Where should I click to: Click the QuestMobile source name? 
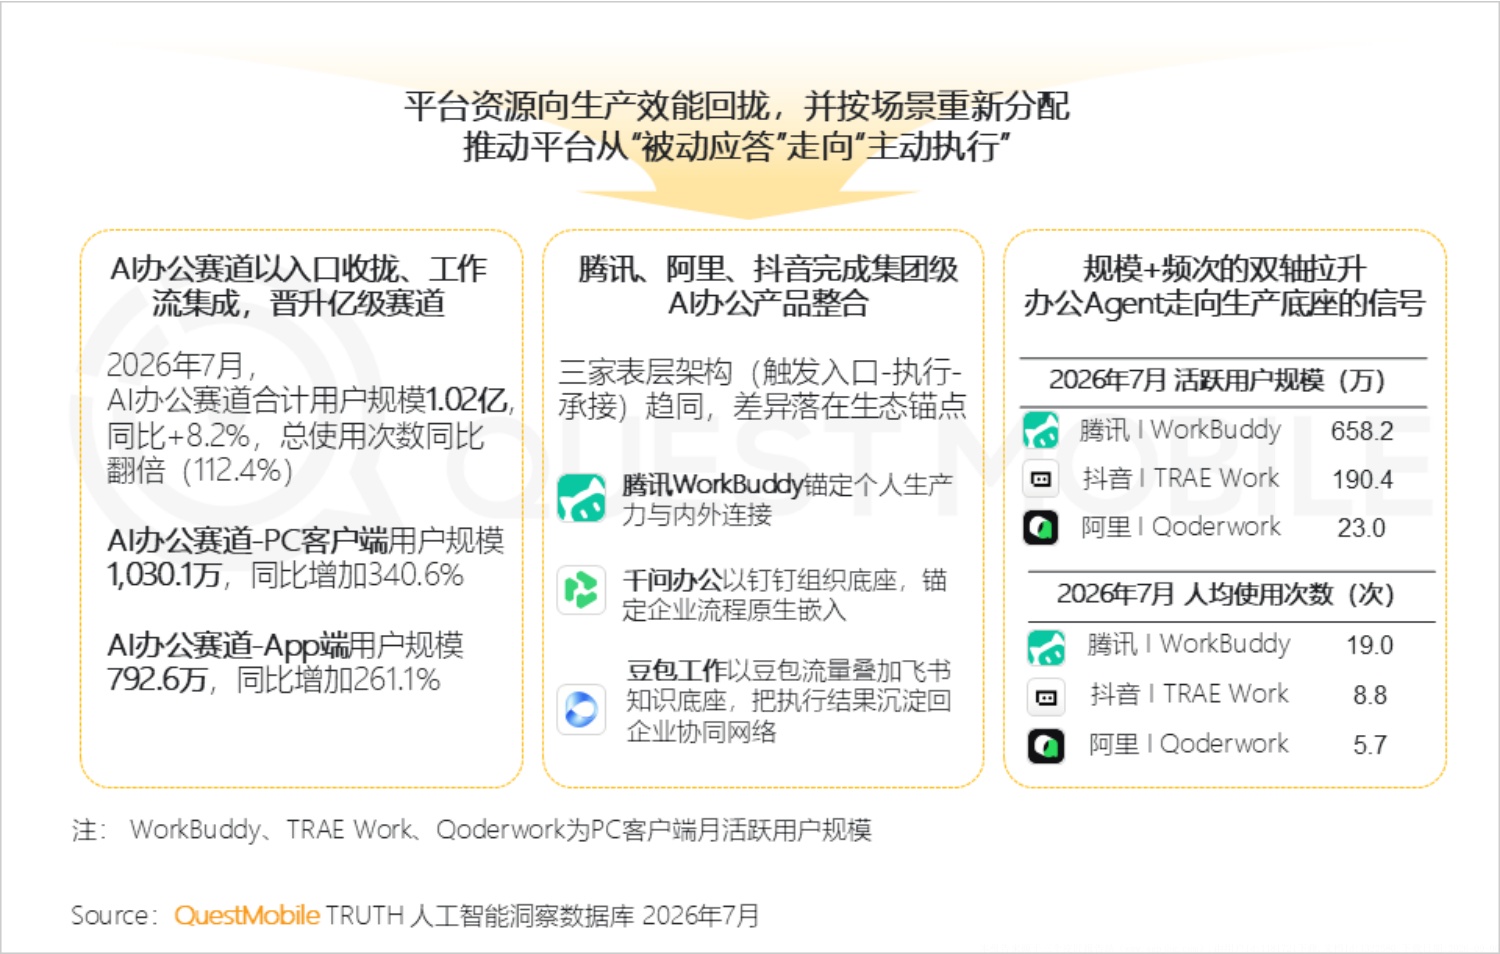click(x=247, y=915)
